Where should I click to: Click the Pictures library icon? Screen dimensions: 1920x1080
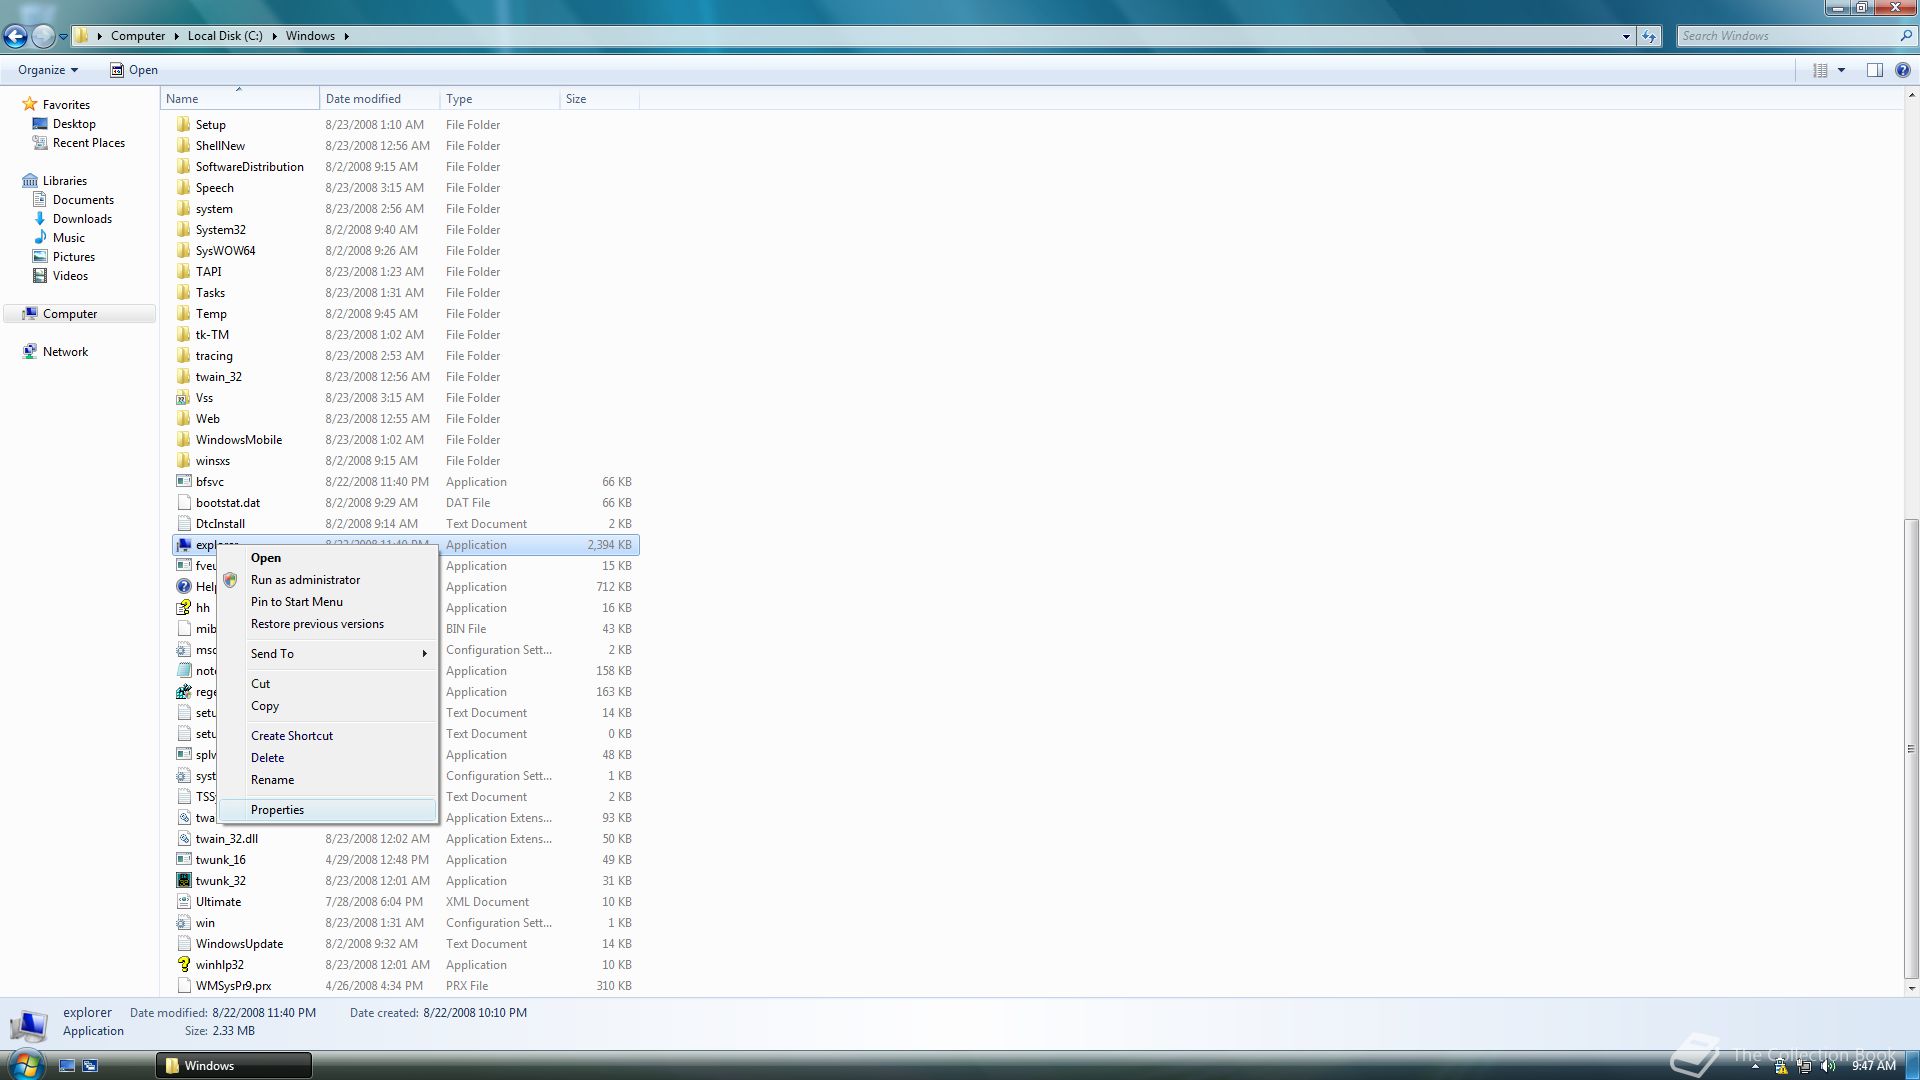point(40,257)
